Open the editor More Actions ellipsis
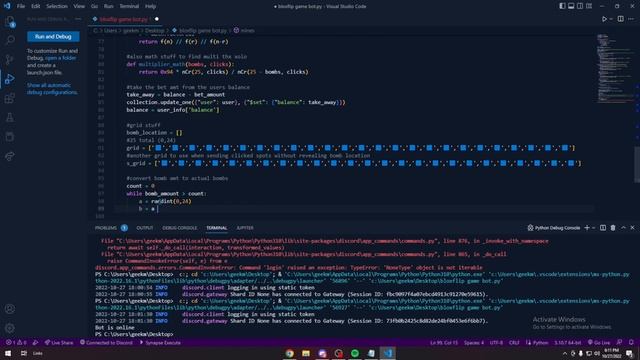Viewport: 640px width, 360px height. pos(631,19)
